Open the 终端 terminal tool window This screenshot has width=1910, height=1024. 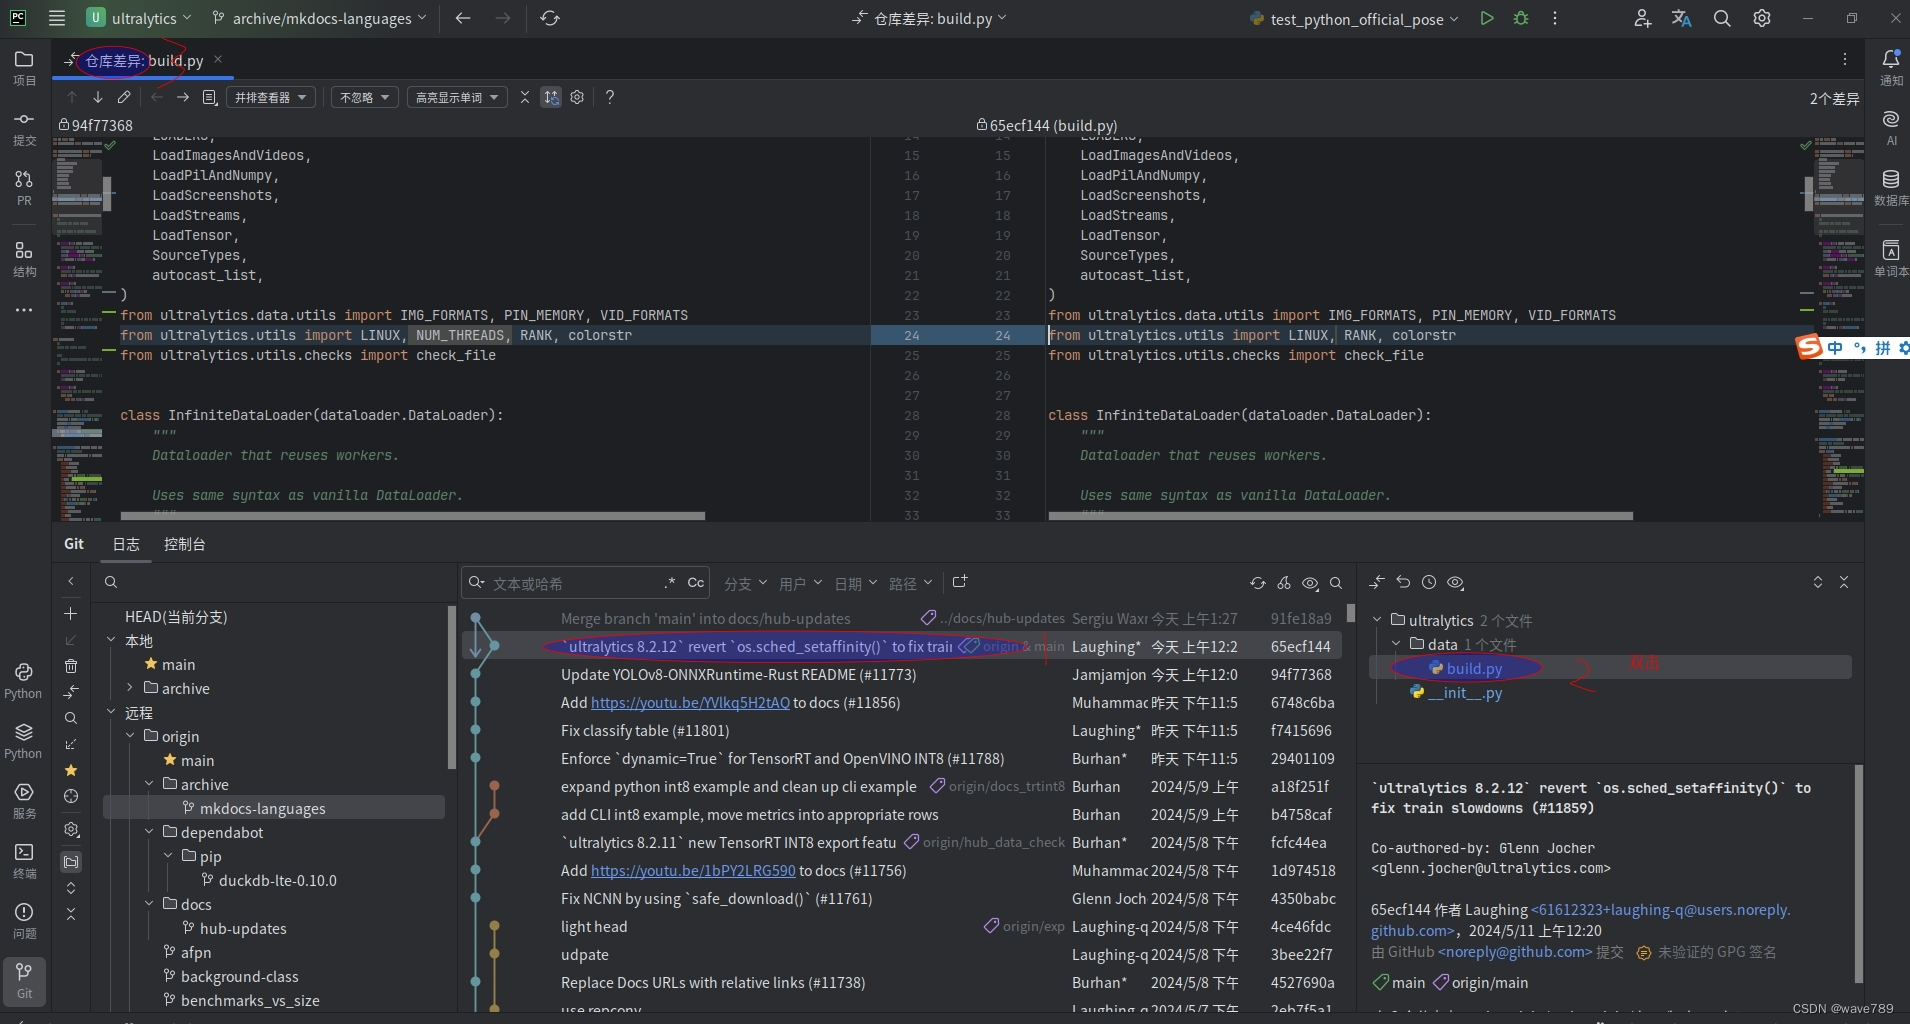24,860
